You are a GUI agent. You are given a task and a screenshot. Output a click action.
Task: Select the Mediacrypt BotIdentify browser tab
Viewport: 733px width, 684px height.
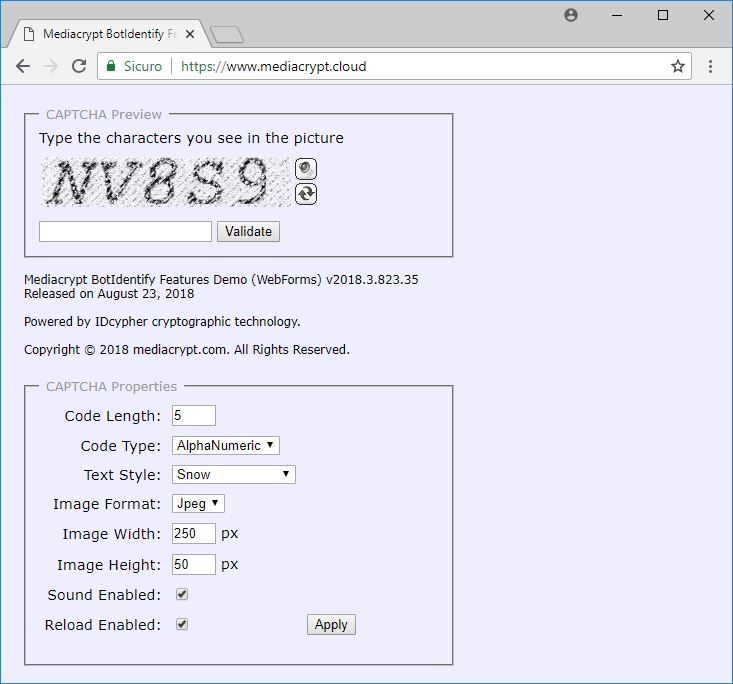tap(108, 34)
